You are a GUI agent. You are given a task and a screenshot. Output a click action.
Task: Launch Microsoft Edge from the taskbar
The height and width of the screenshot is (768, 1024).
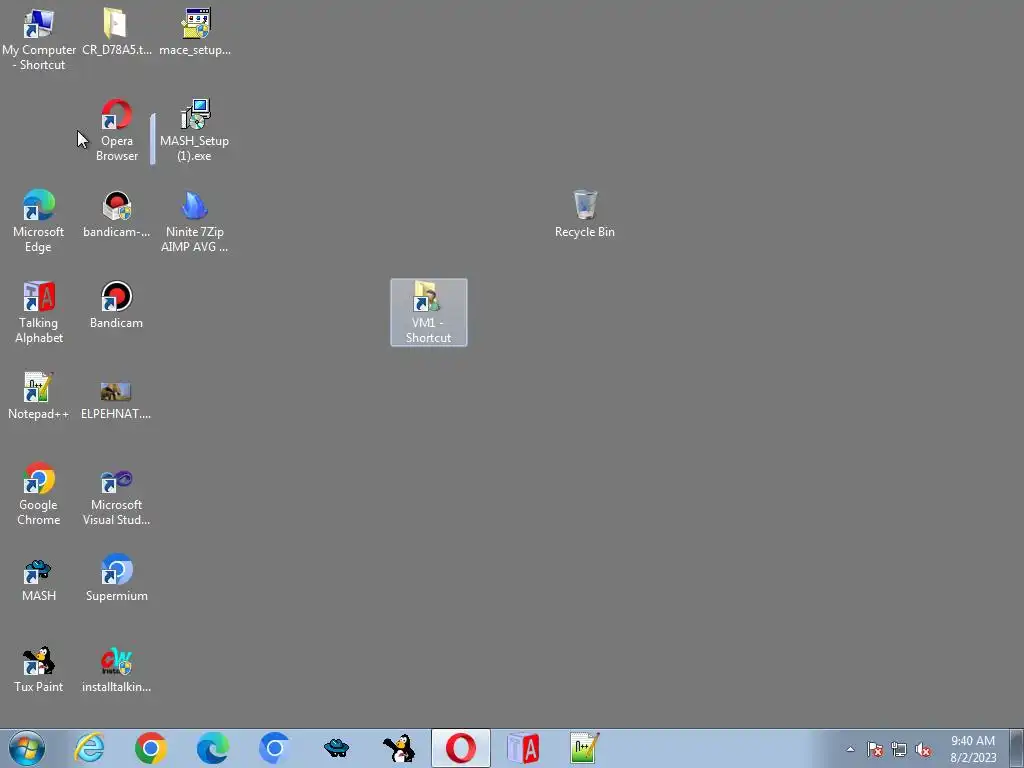point(213,748)
